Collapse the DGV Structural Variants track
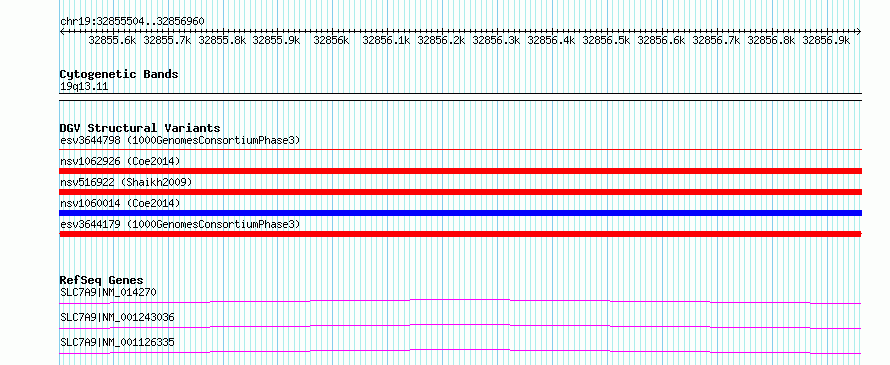Screen dimensions: 890x365 (140, 128)
